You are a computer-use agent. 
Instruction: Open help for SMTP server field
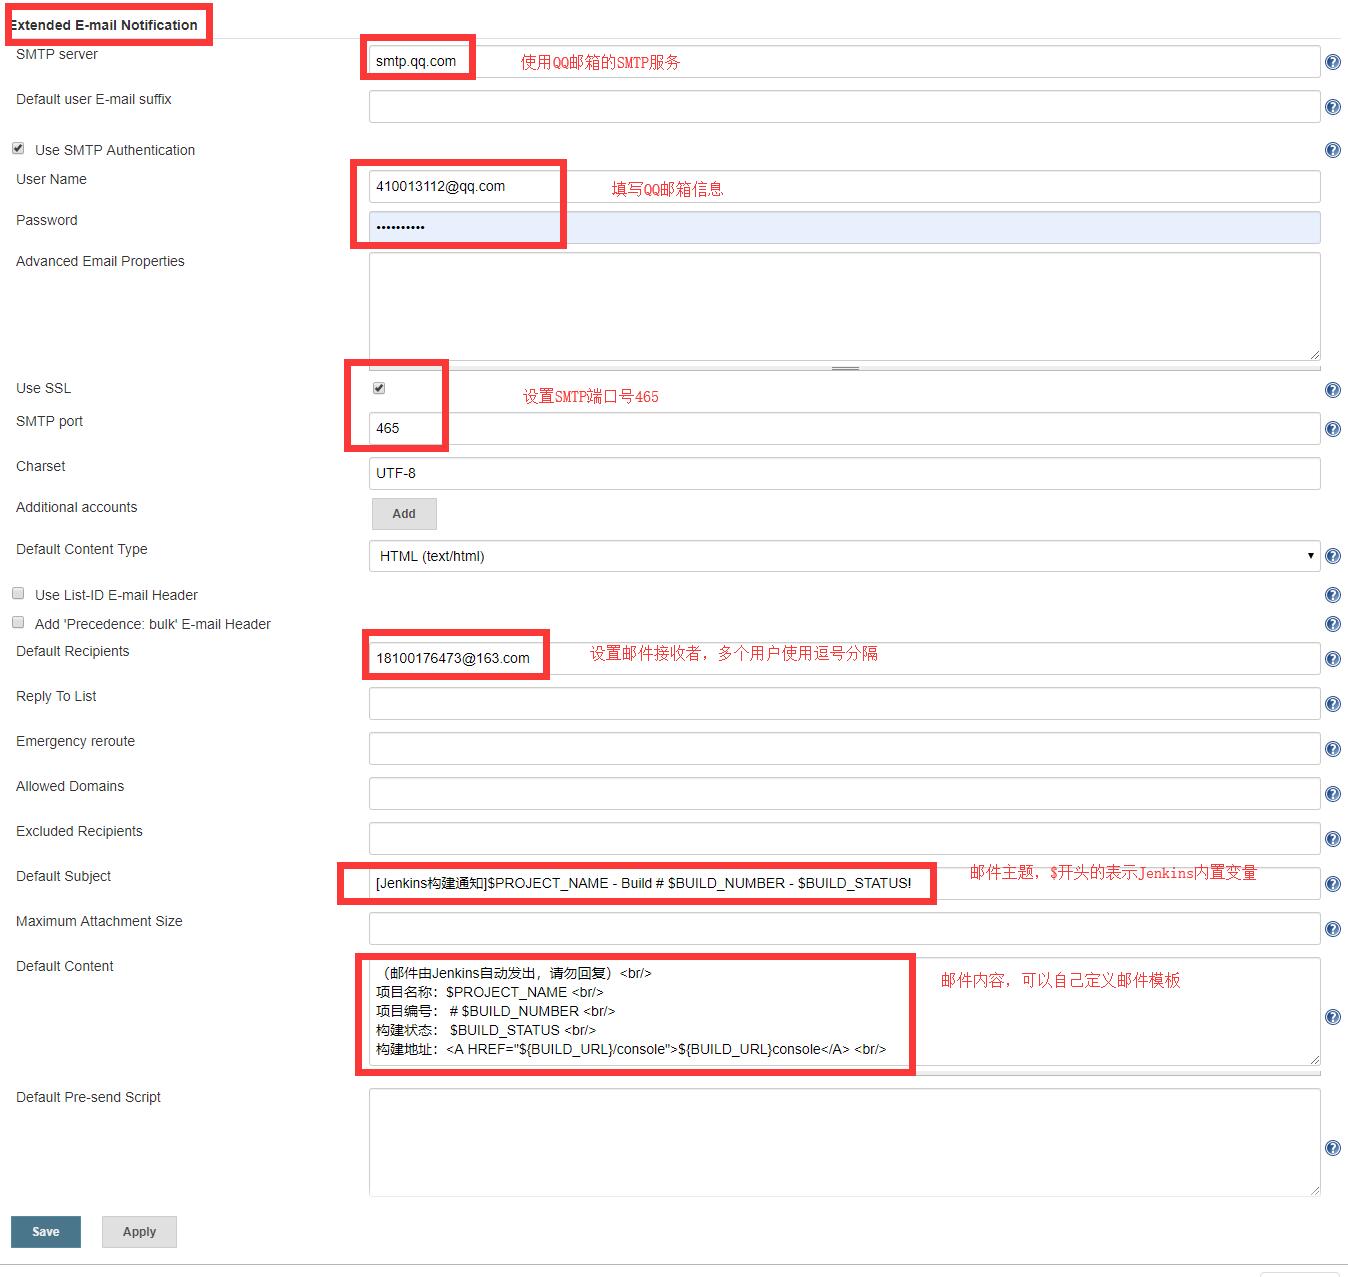pos(1332,62)
